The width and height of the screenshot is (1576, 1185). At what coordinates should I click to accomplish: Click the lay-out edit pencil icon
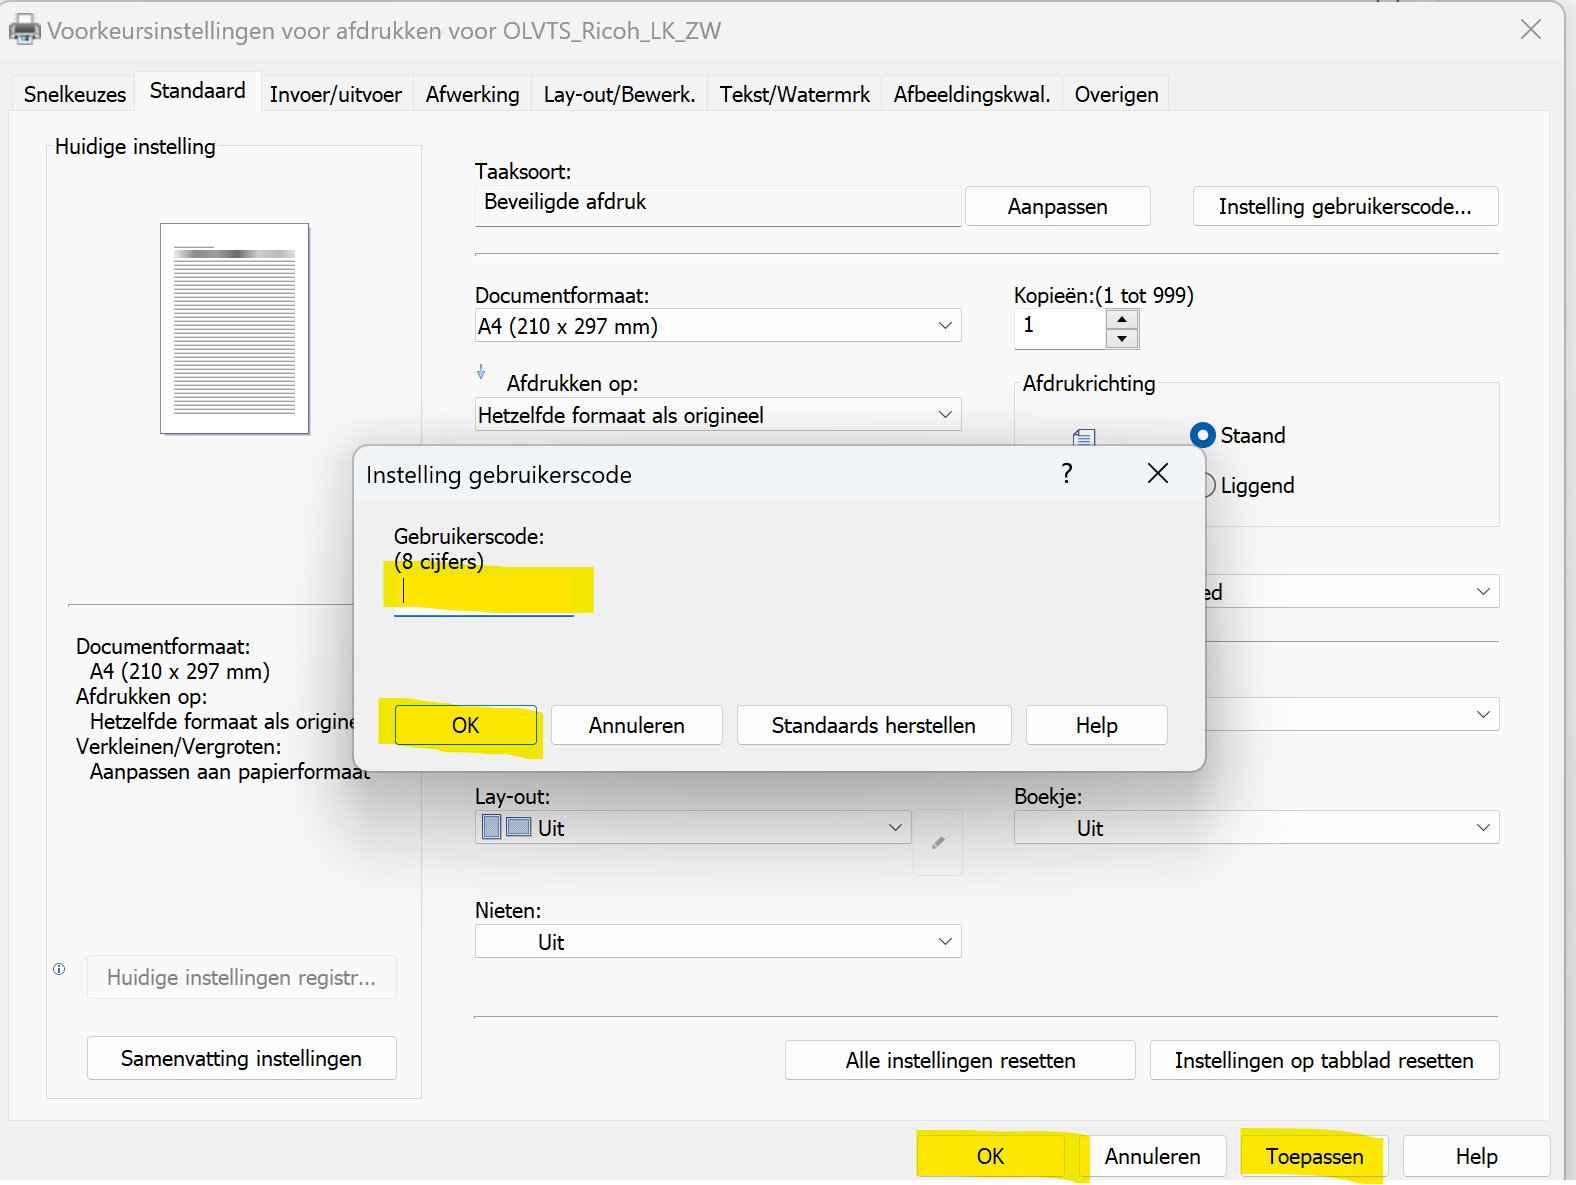pos(938,843)
